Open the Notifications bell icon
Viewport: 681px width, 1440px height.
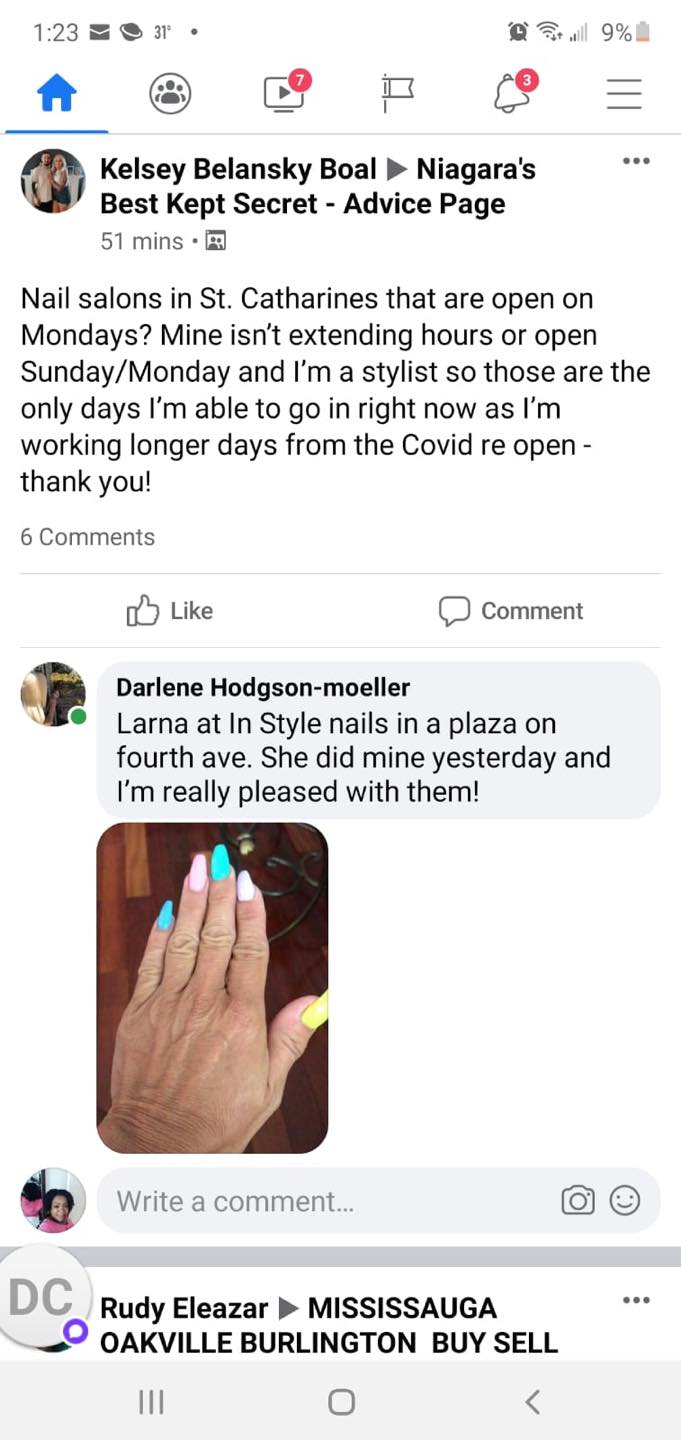tap(514, 91)
